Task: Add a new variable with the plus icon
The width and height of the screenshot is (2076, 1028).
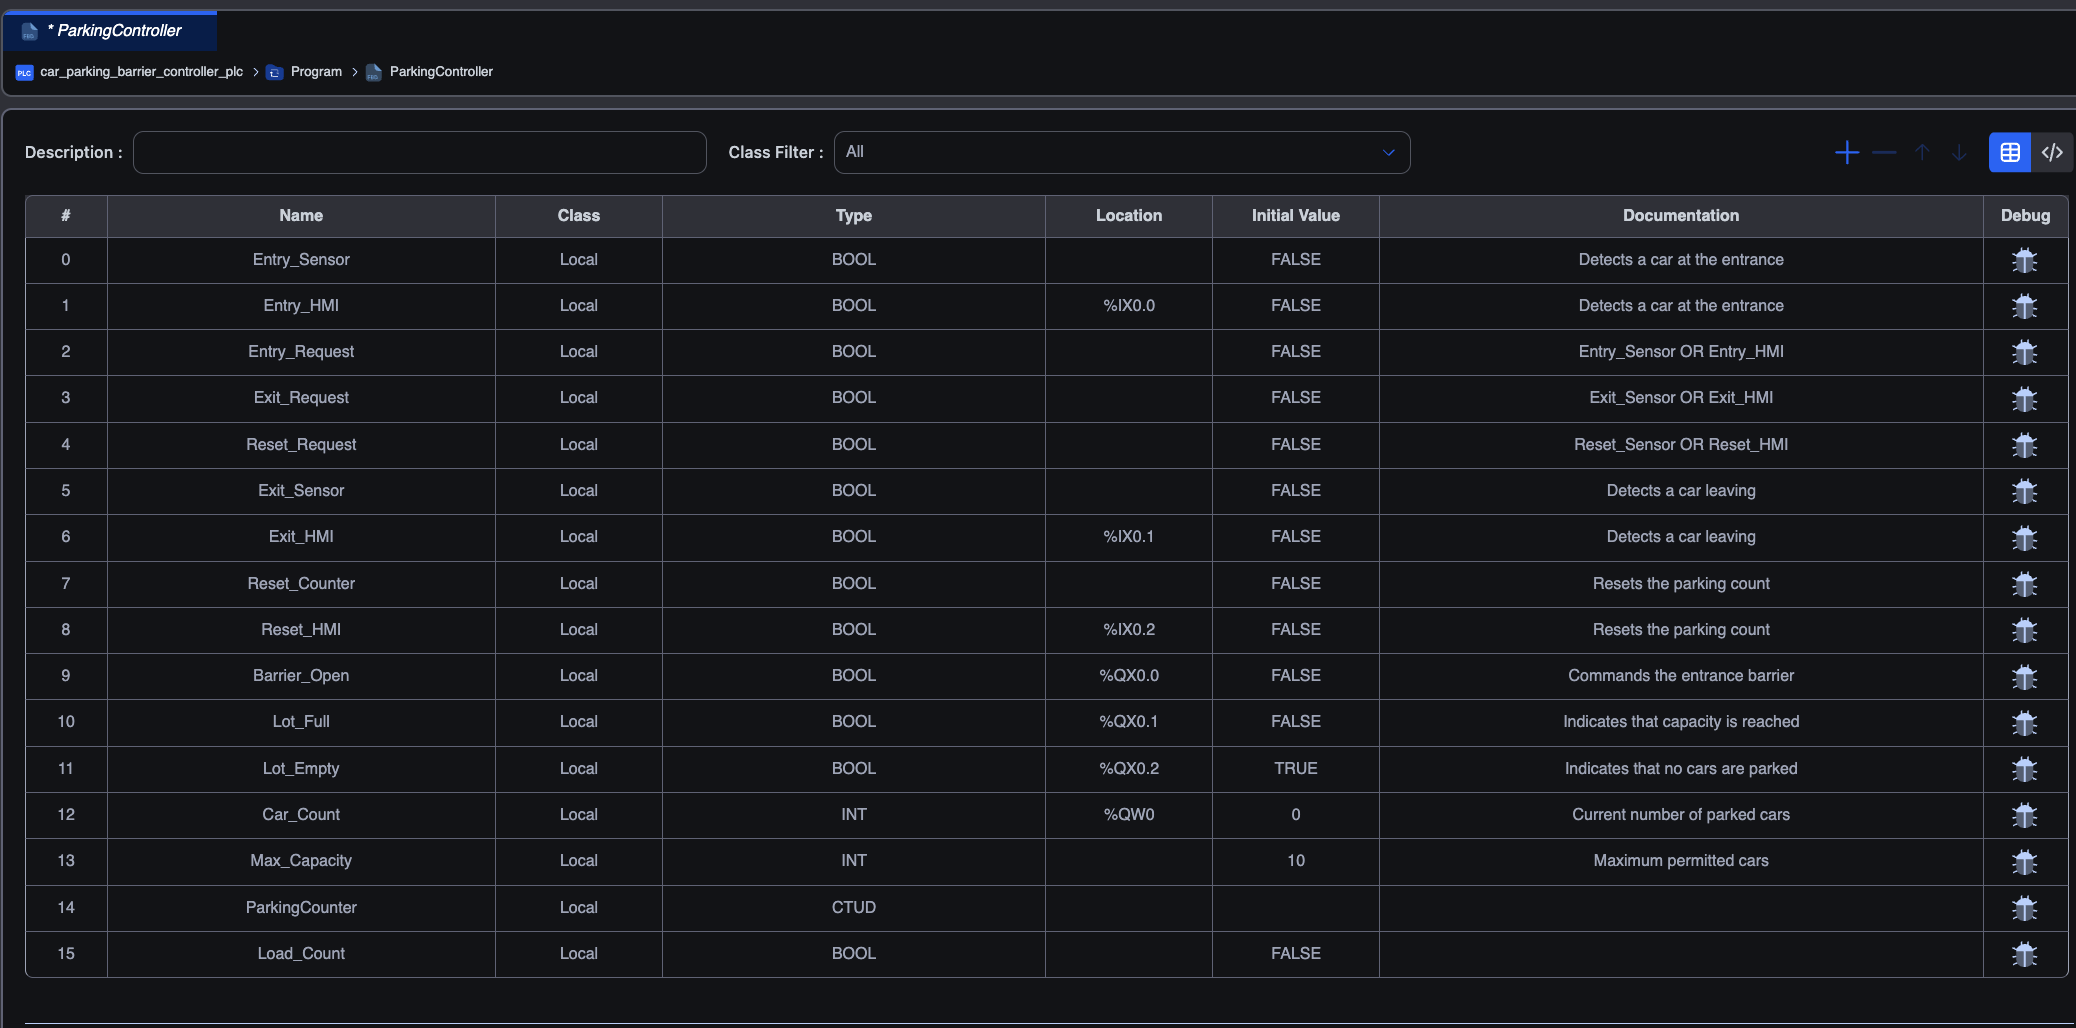Action: [x=1847, y=152]
